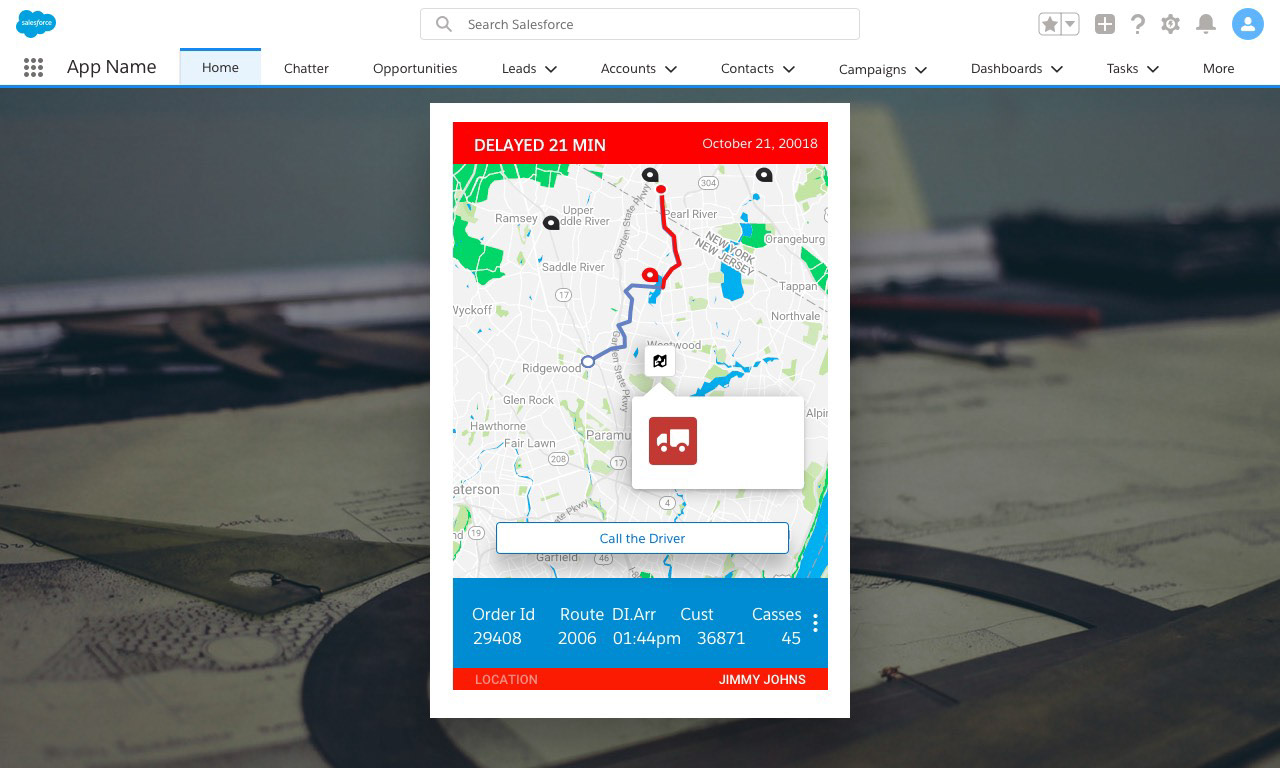The width and height of the screenshot is (1280, 768).
Task: Expand the Dashboards dropdown chevron
Action: click(1057, 69)
